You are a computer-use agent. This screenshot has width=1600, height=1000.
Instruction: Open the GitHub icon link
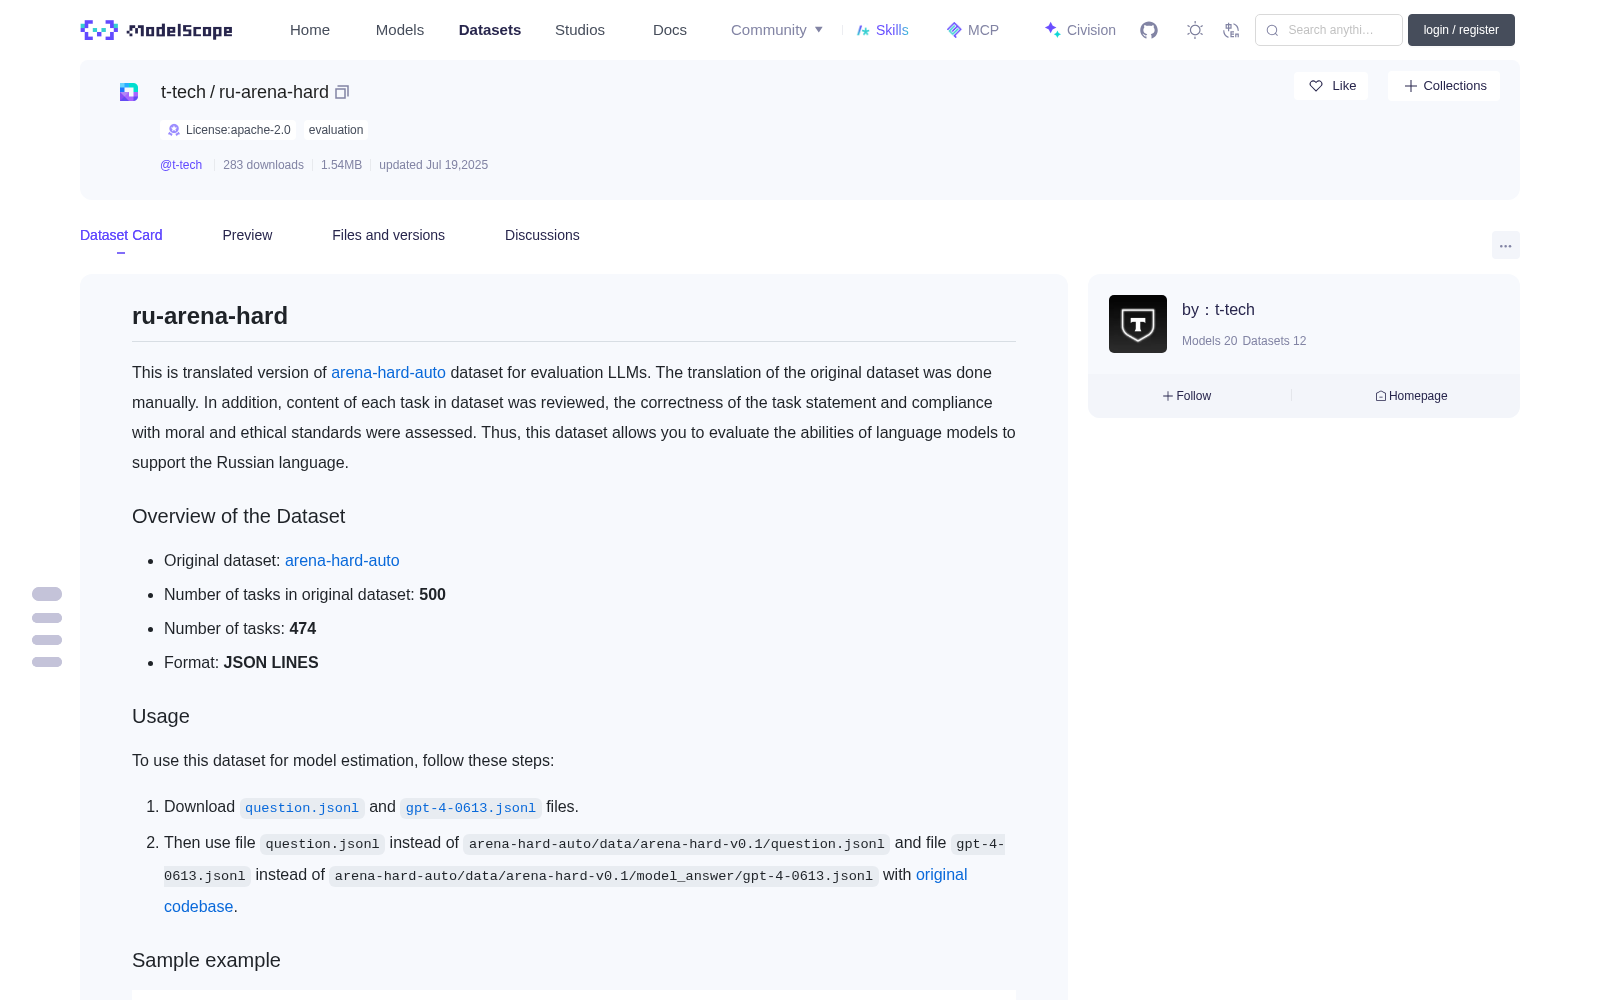pos(1149,30)
